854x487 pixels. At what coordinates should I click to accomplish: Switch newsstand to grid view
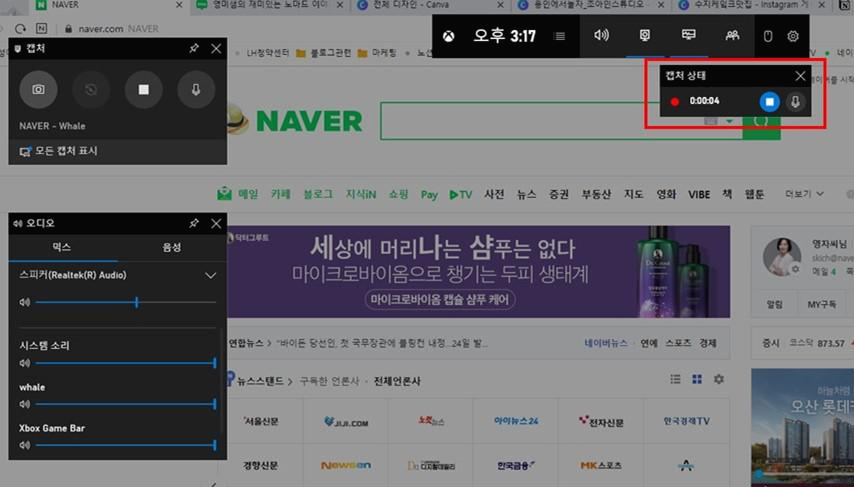click(697, 379)
